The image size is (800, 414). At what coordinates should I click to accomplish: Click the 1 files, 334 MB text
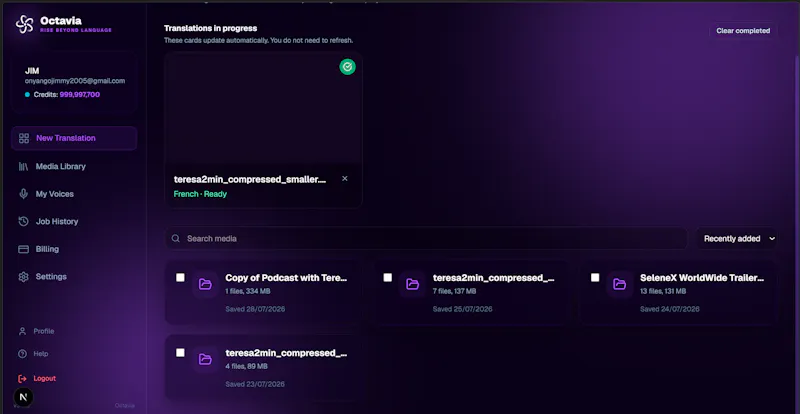pos(248,291)
